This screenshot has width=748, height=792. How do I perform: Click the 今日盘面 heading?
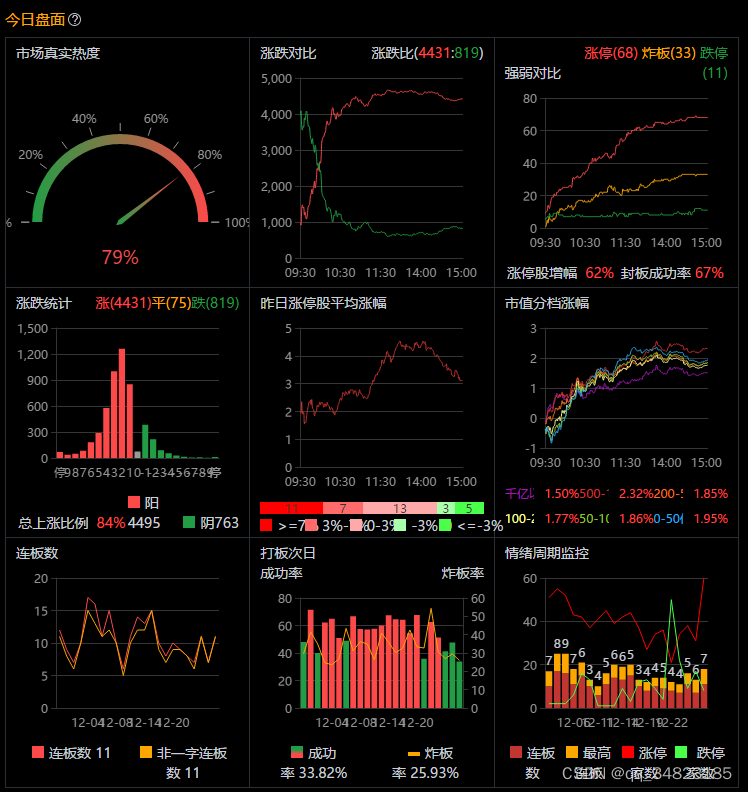pyautogui.click(x=35, y=20)
